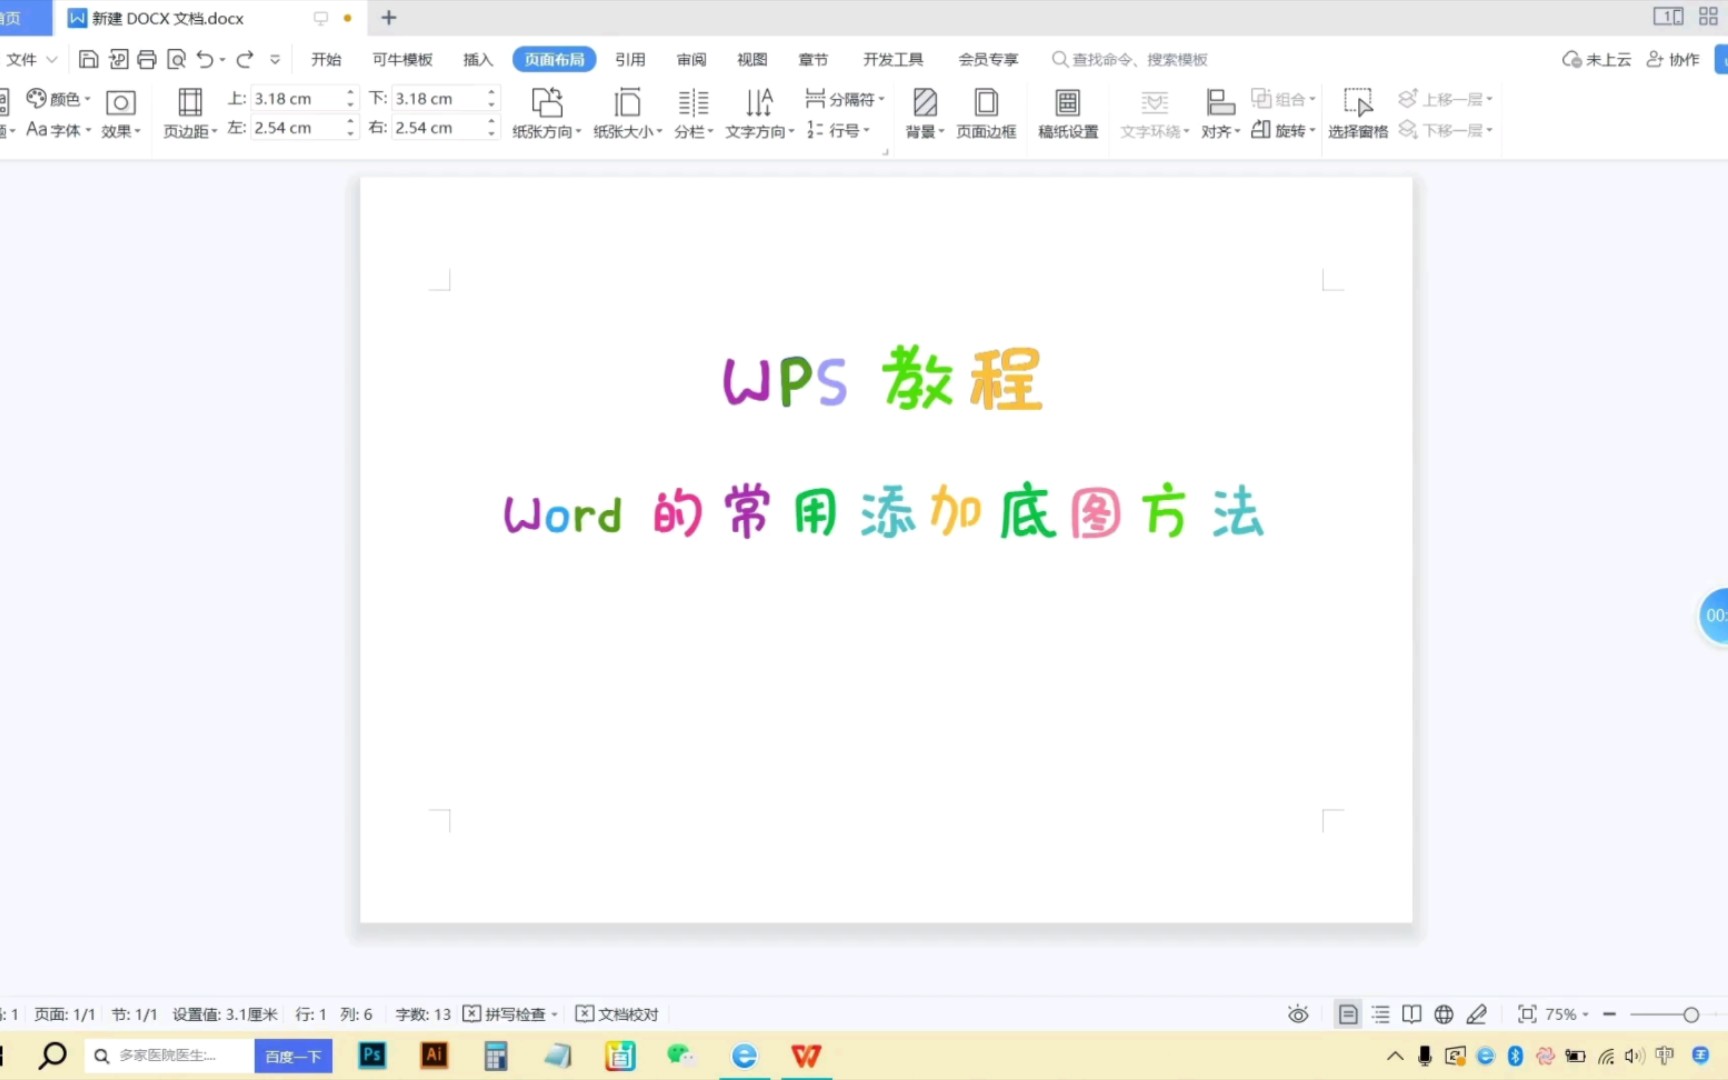
Task: Click zoom out minus button in status bar
Action: point(1609,1014)
